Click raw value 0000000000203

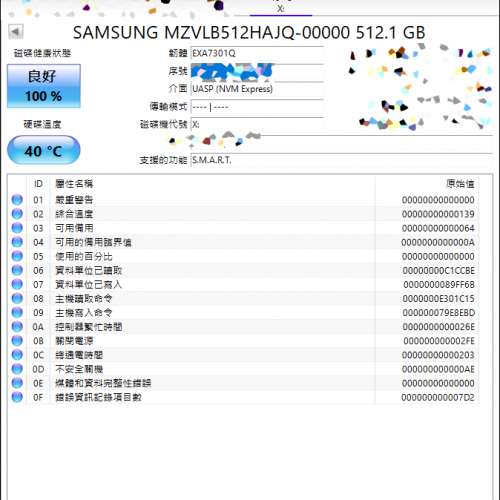pyautogui.click(x=438, y=355)
